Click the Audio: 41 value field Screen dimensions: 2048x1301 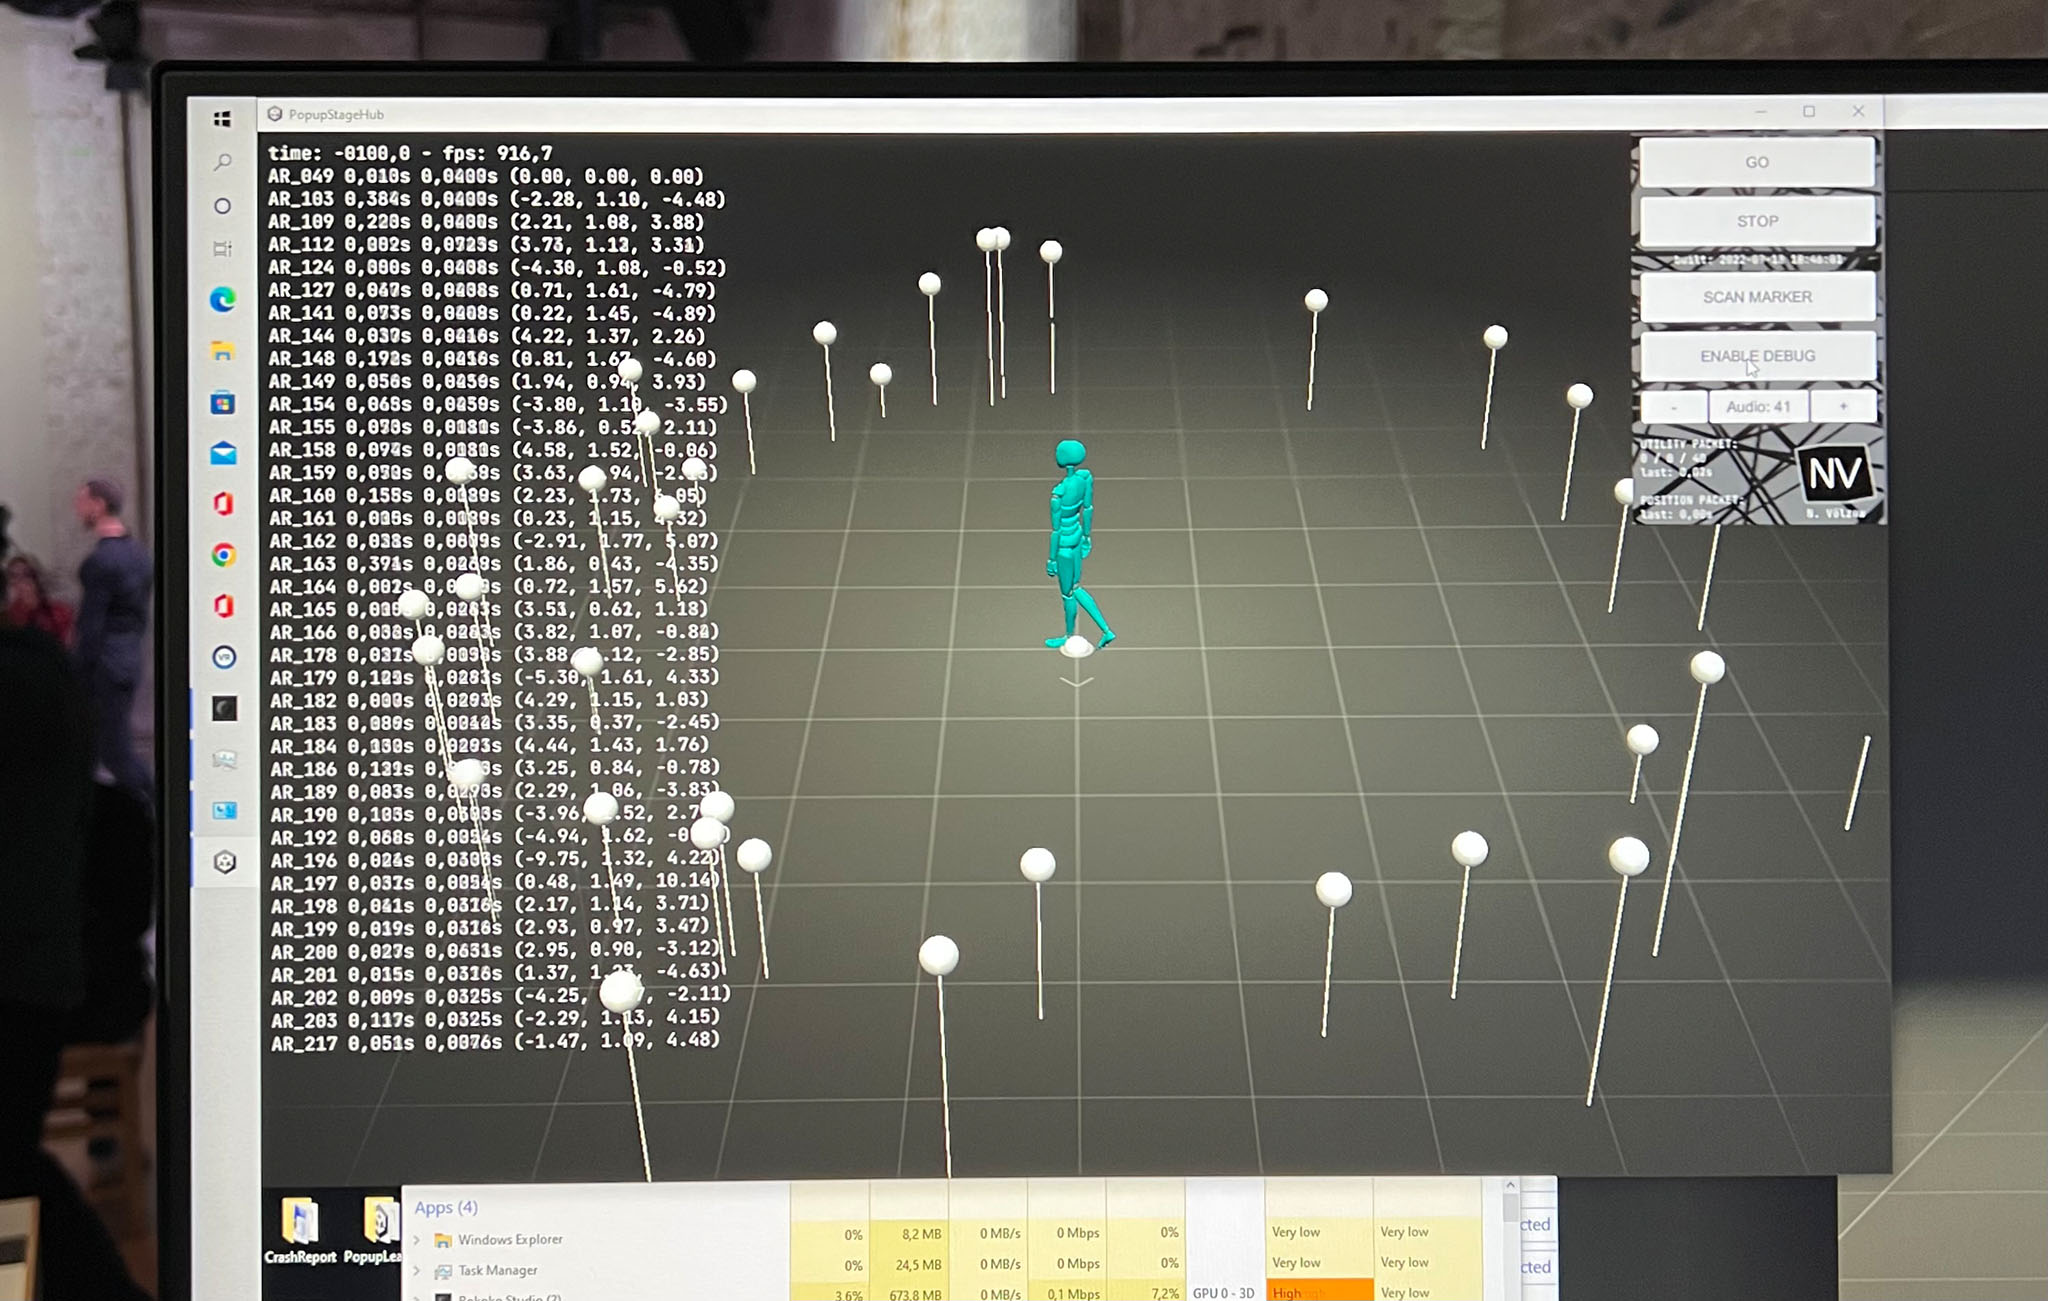[x=1758, y=407]
